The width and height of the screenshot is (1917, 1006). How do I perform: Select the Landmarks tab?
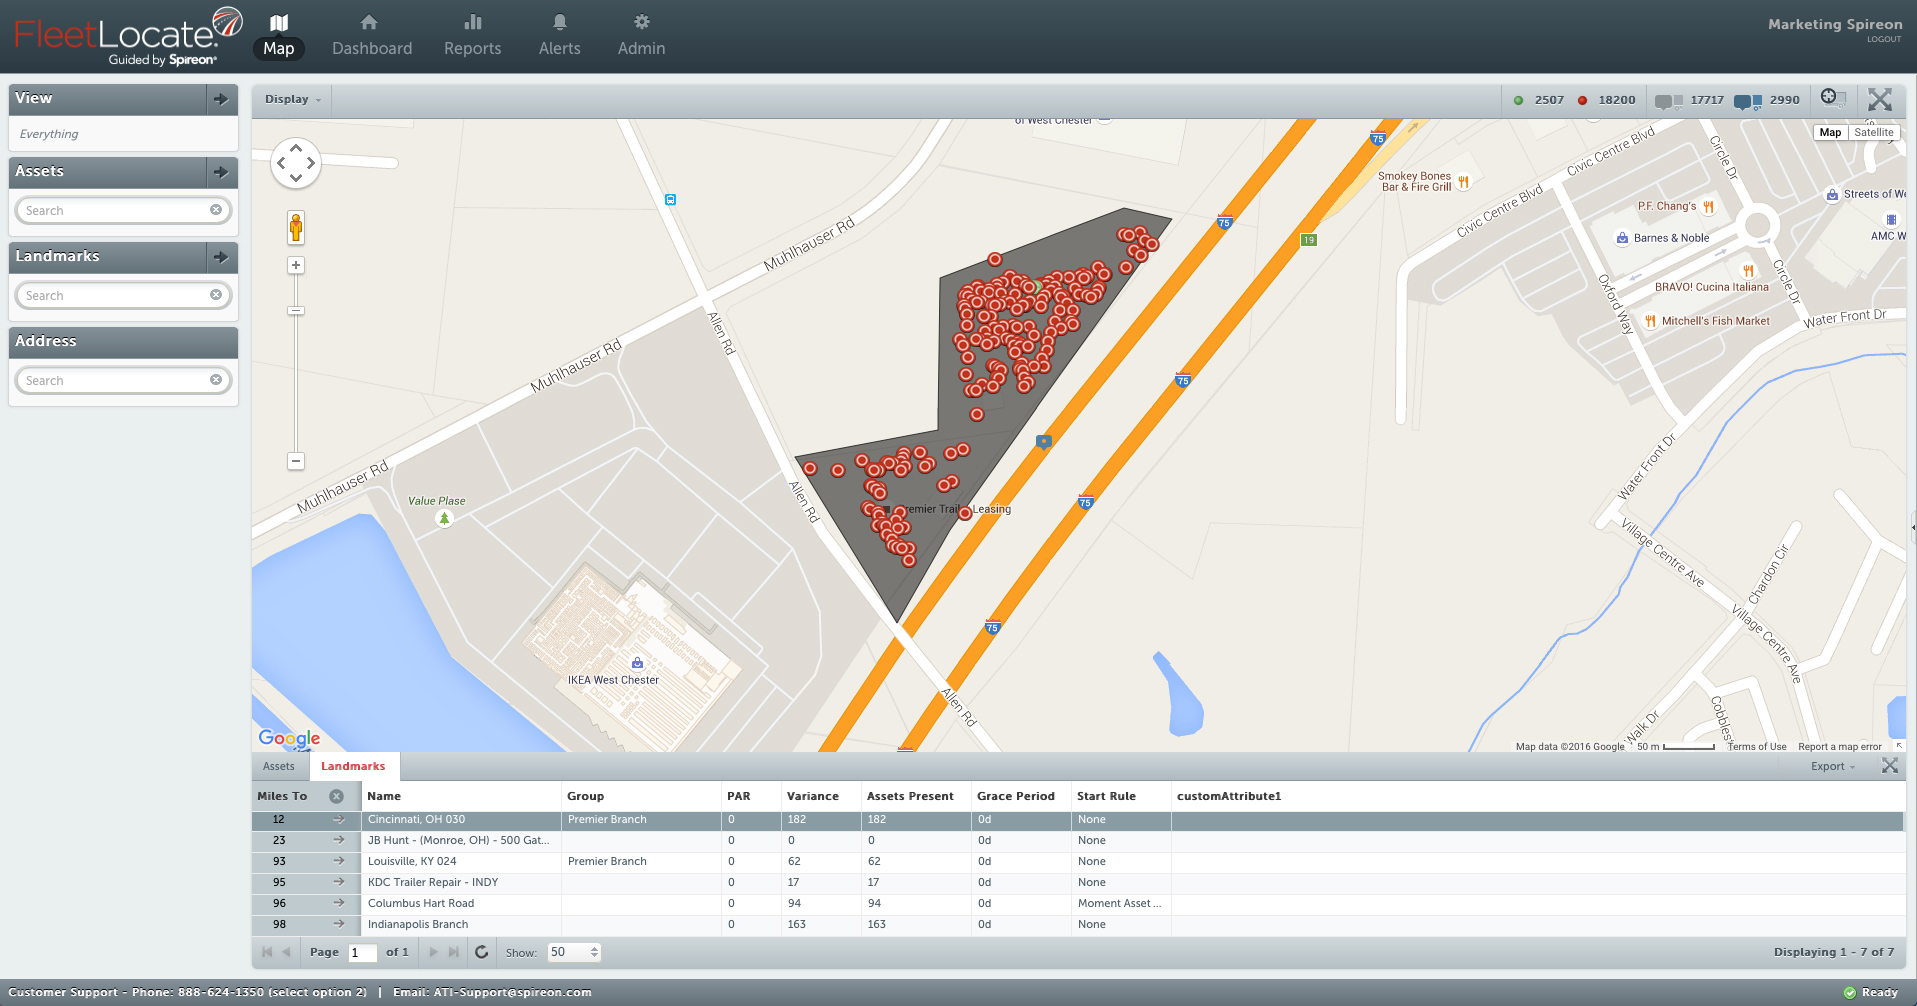pos(353,767)
